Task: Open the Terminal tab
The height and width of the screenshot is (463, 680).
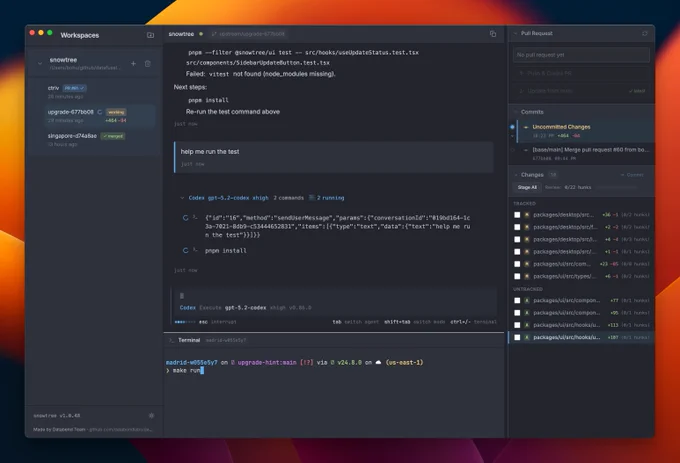Action: (x=189, y=340)
